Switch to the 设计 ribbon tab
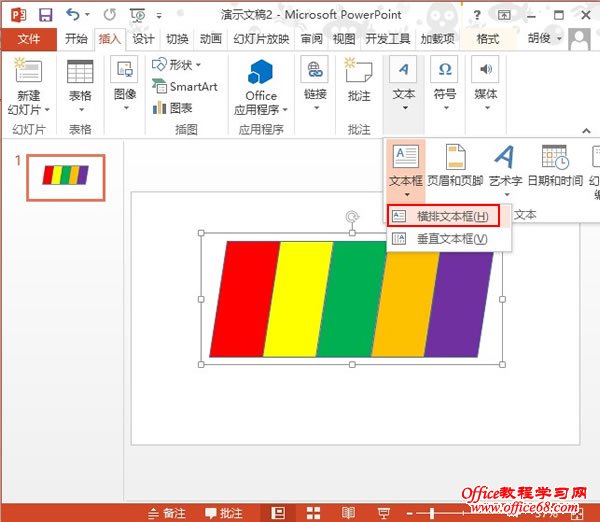The image size is (600, 522). click(x=144, y=39)
